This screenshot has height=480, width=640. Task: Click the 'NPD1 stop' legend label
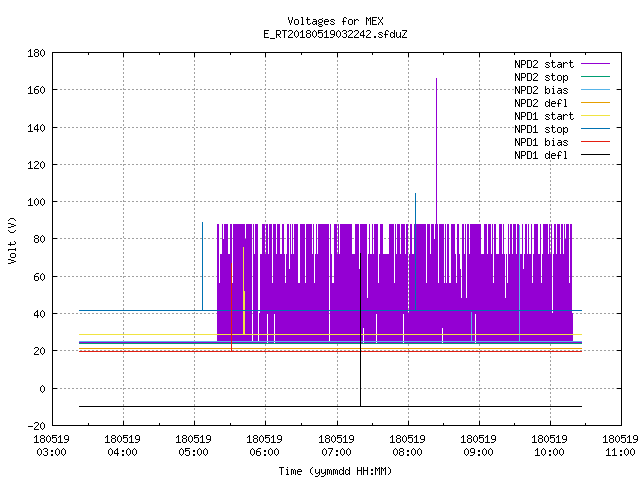tap(541, 129)
